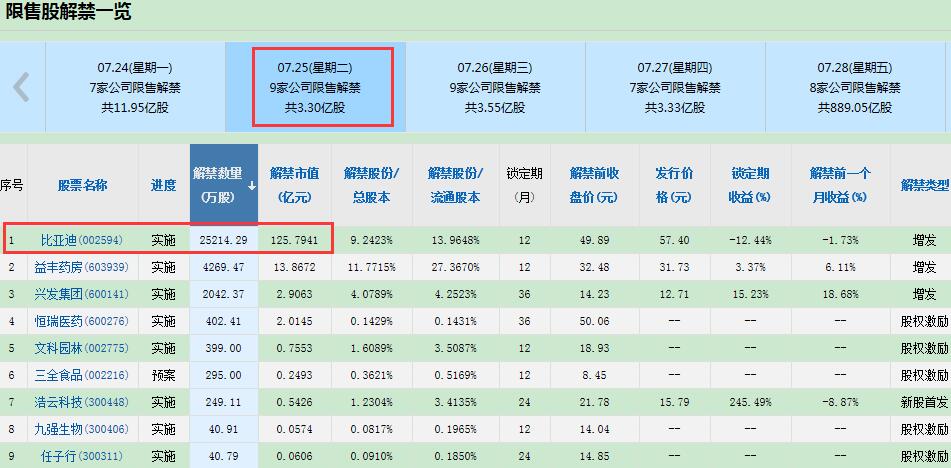Open 三全食品(002216) stock link
Viewport: 951px width, 468px height.
[x=81, y=375]
